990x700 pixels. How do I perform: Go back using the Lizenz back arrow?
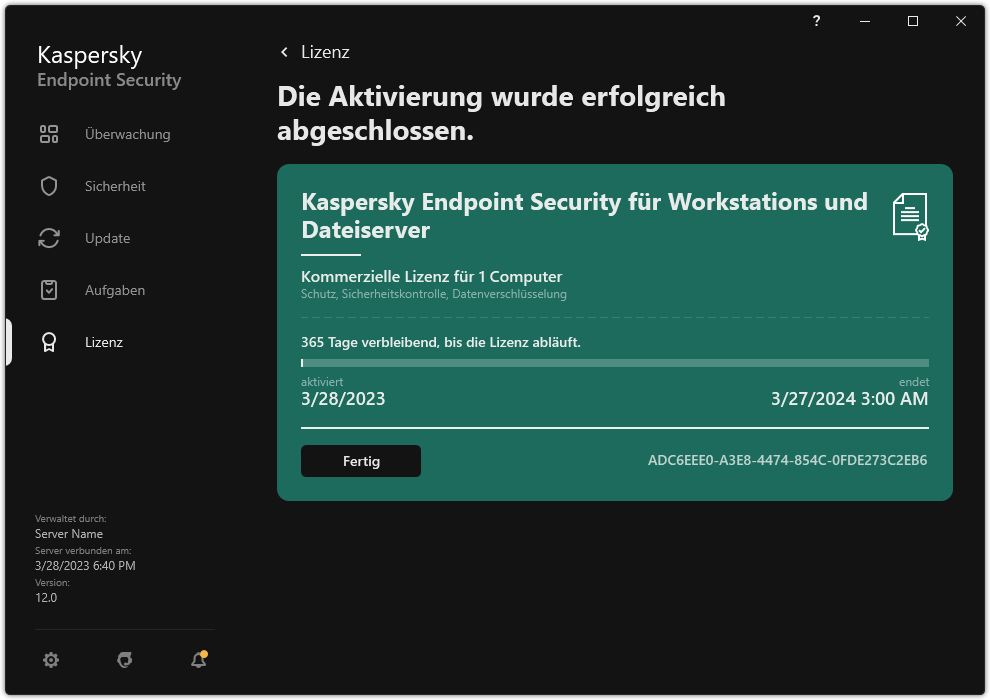click(284, 51)
